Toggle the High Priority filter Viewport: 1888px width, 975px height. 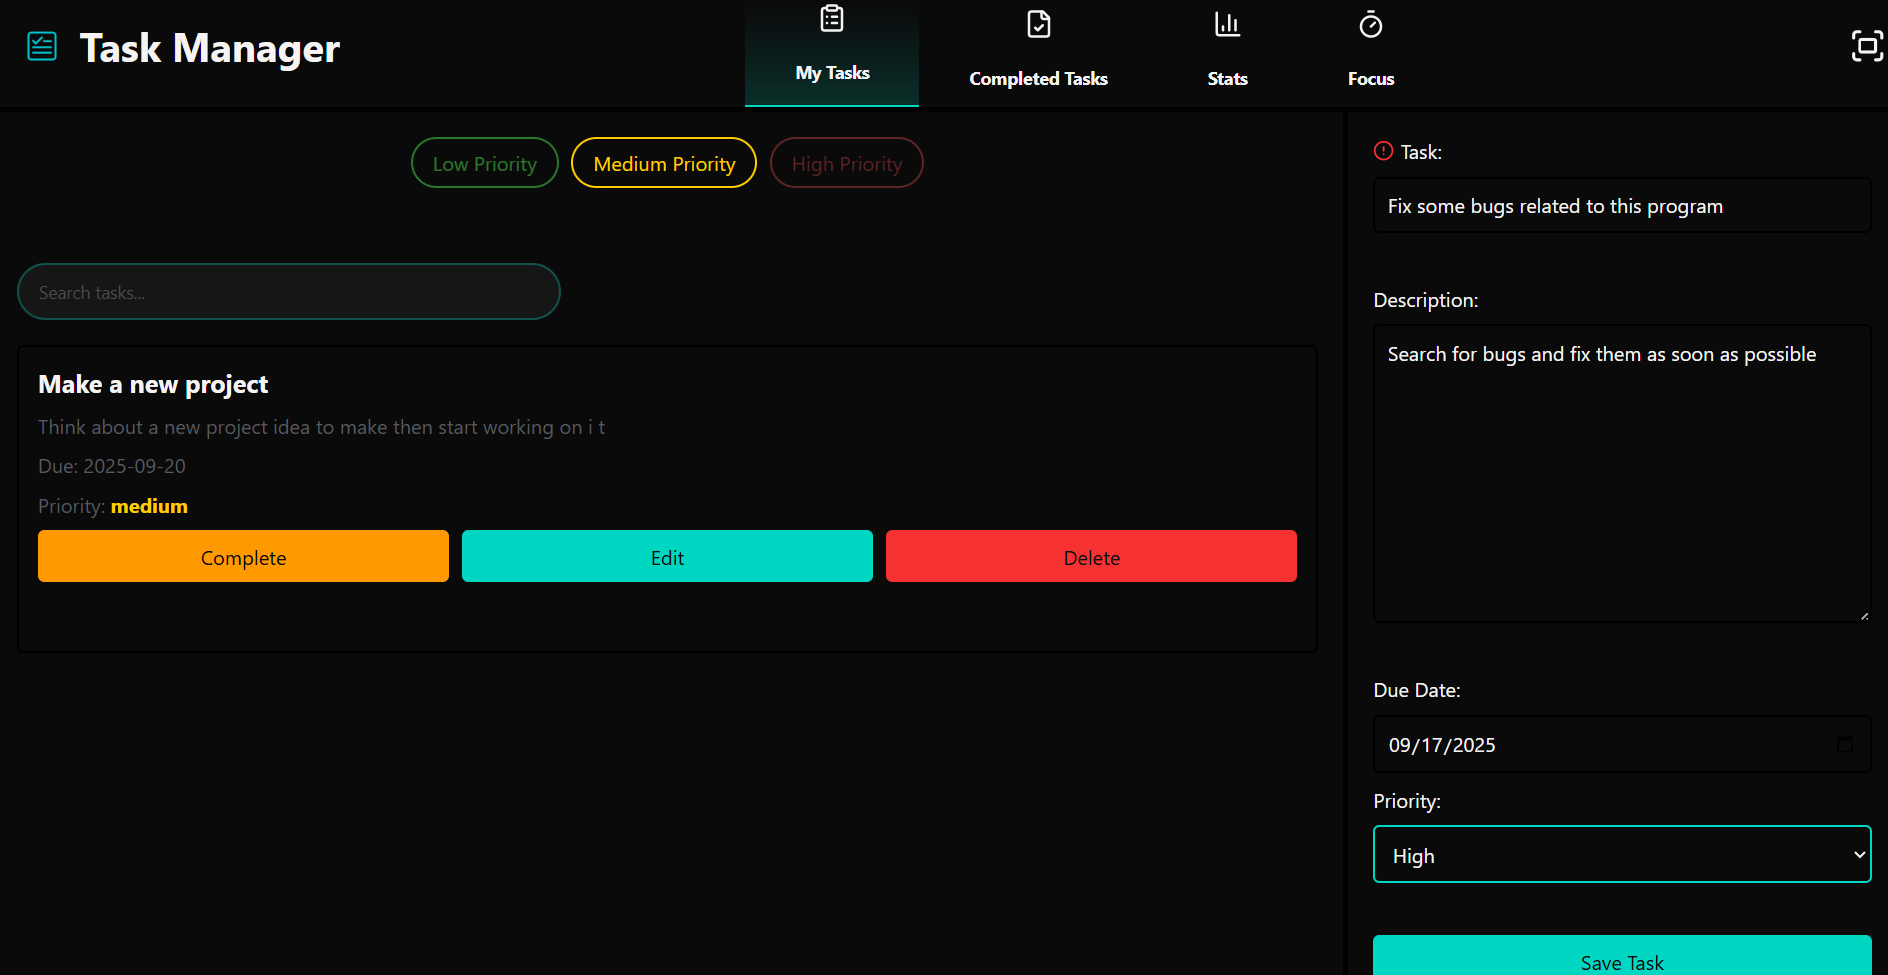coord(846,163)
